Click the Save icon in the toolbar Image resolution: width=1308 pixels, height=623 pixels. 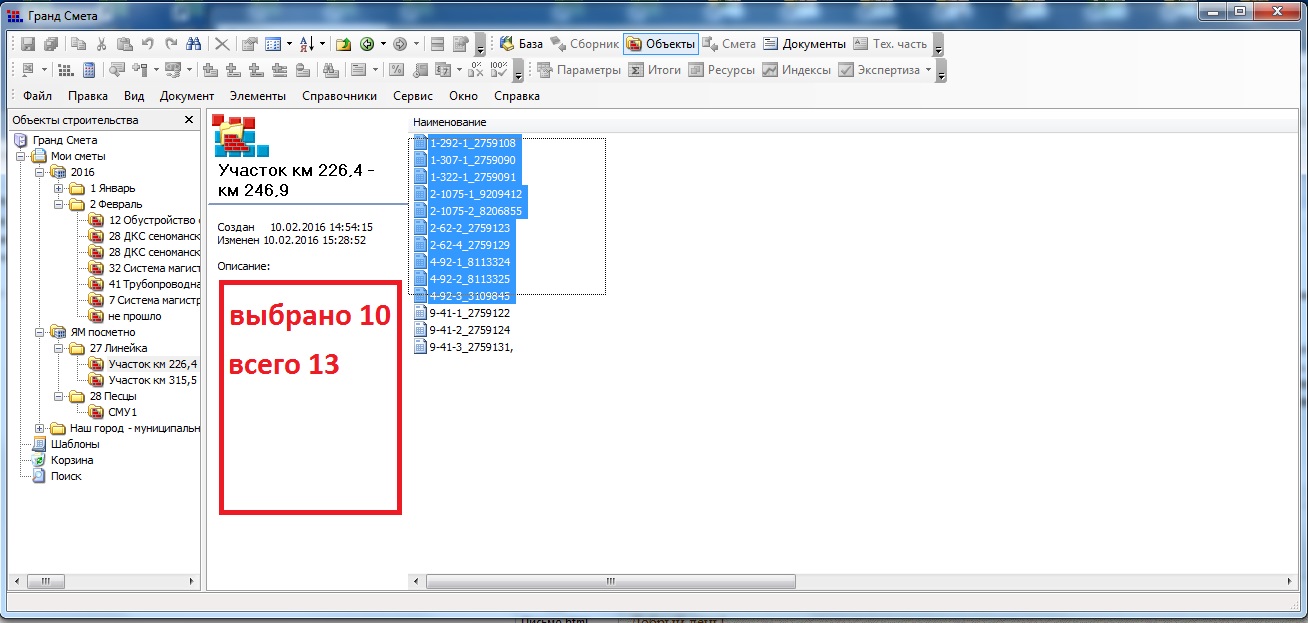tap(28, 44)
